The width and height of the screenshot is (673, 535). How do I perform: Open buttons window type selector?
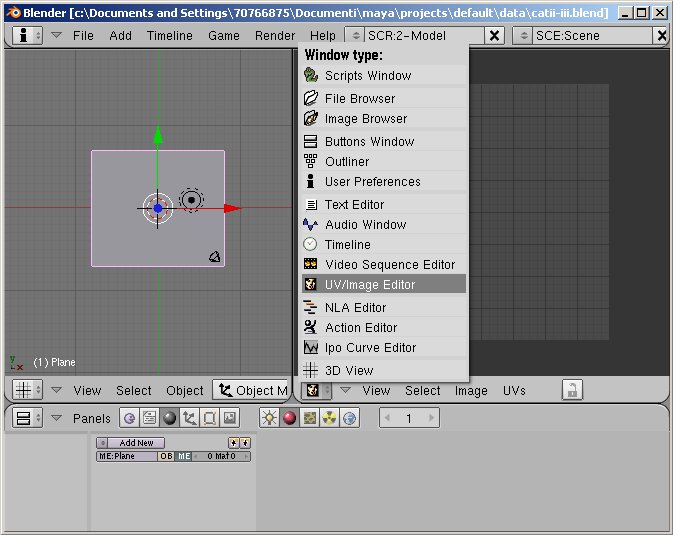(27, 418)
